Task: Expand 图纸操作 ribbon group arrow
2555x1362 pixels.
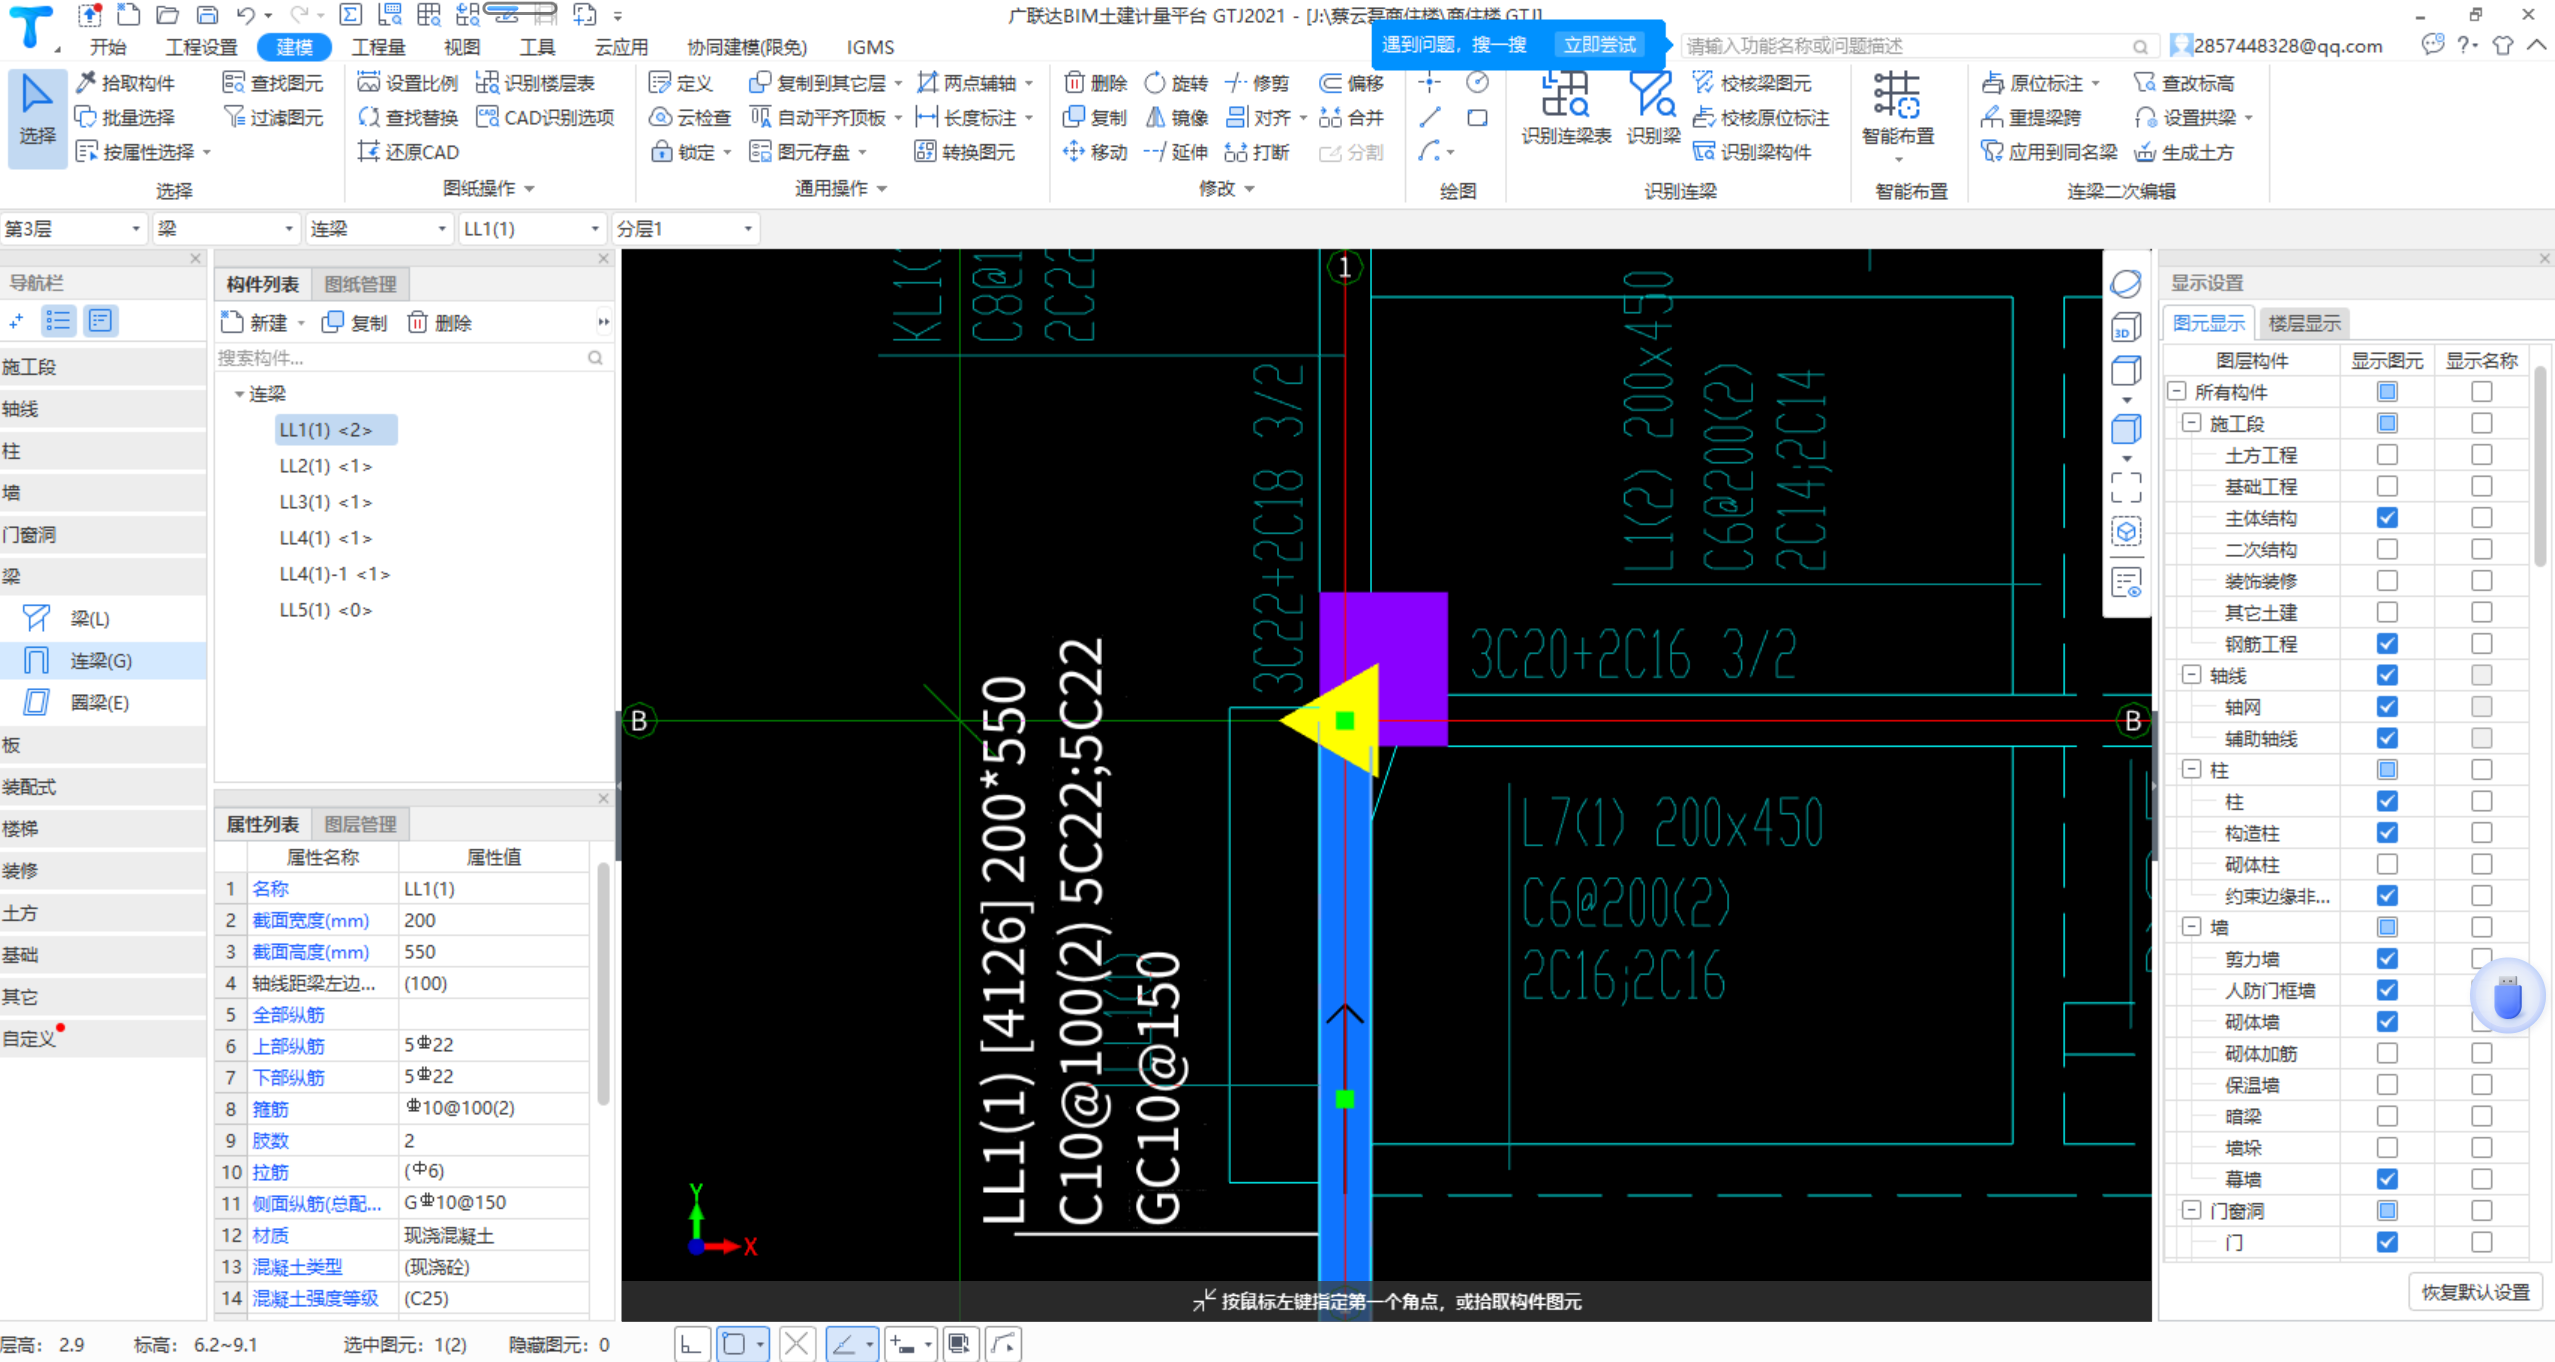Action: [530, 189]
